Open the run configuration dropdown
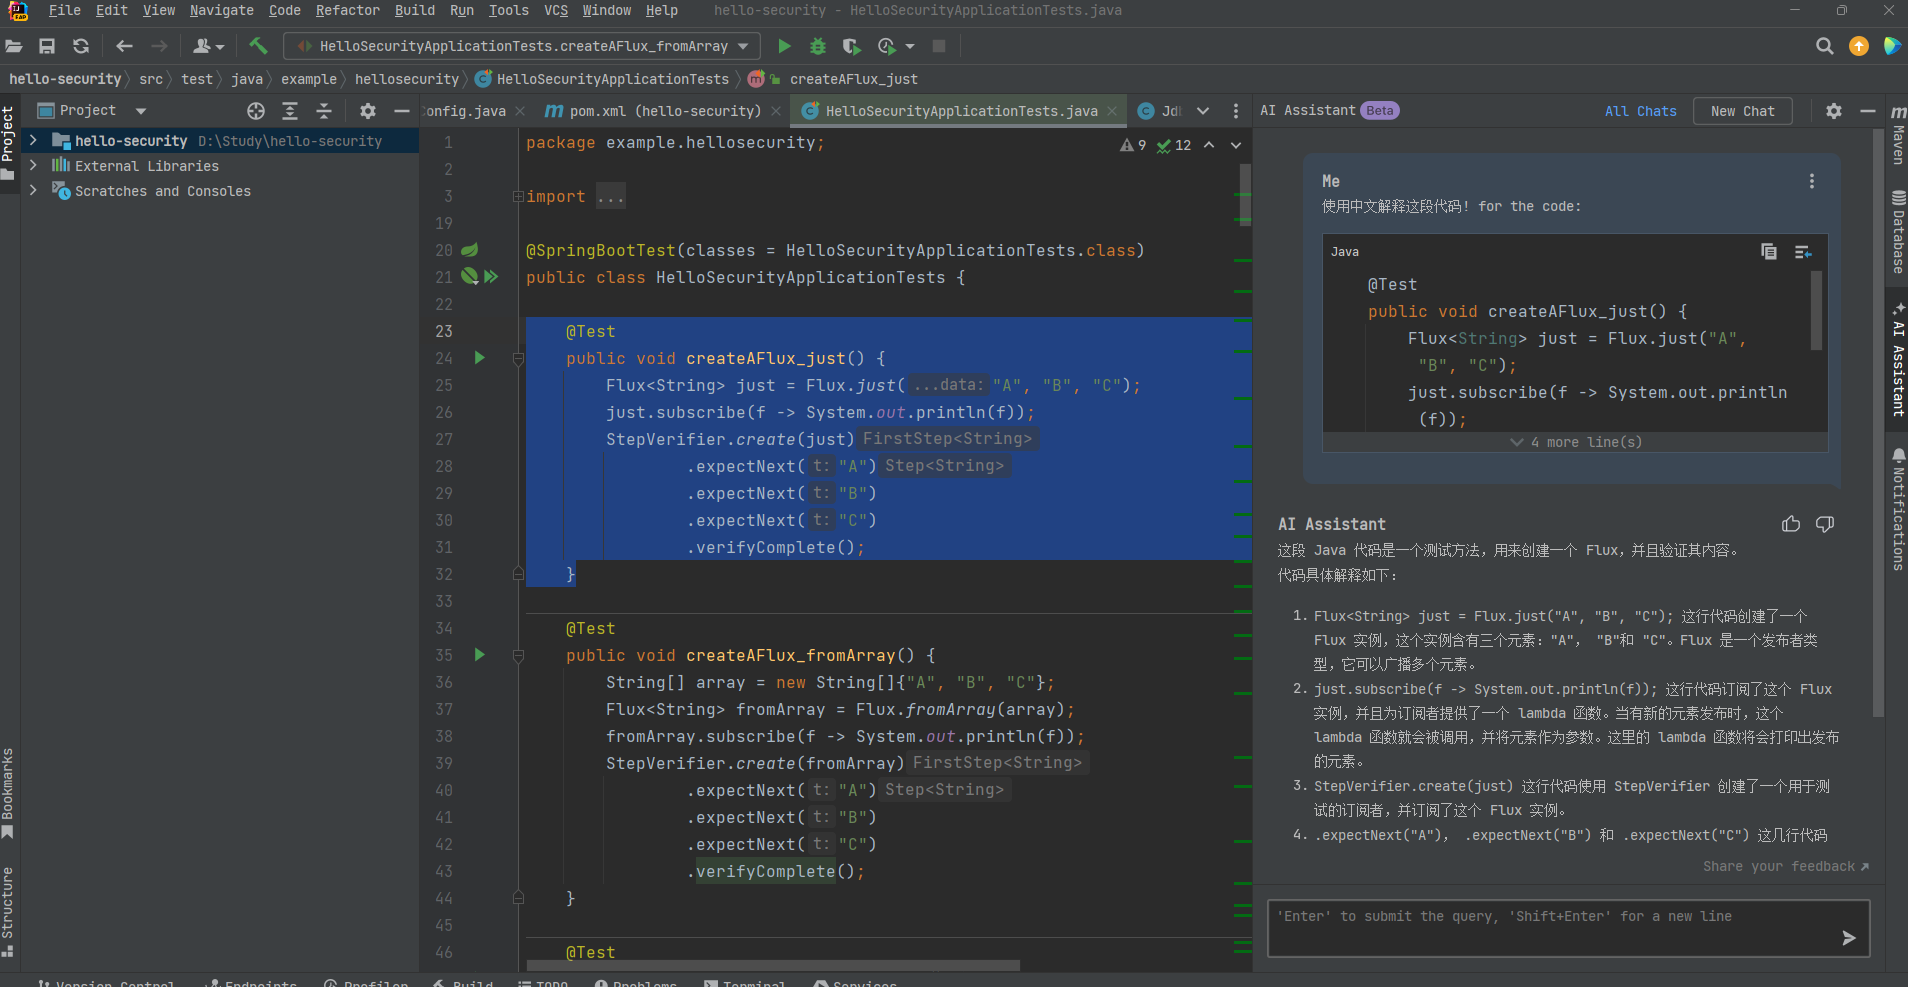The image size is (1908, 987). (x=741, y=46)
